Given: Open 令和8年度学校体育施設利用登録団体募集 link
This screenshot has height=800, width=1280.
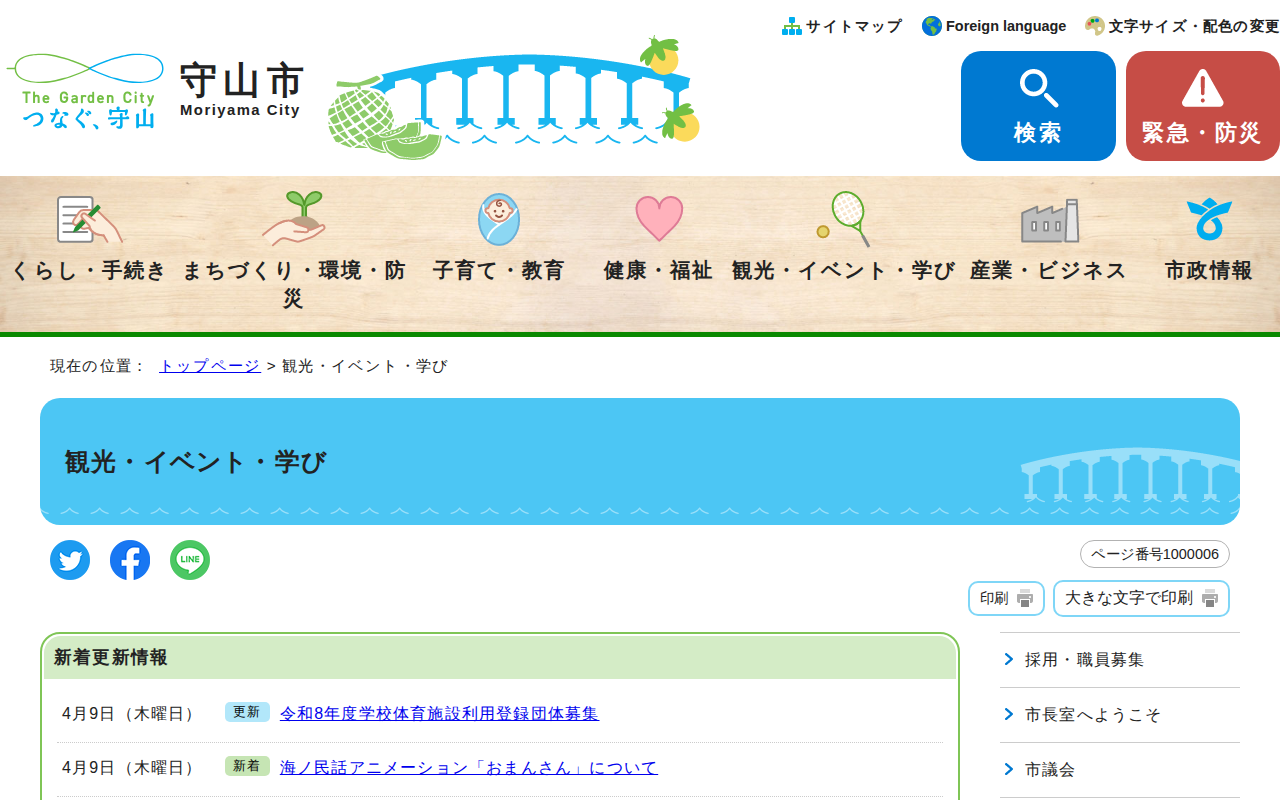Looking at the screenshot, I should pos(439,713).
